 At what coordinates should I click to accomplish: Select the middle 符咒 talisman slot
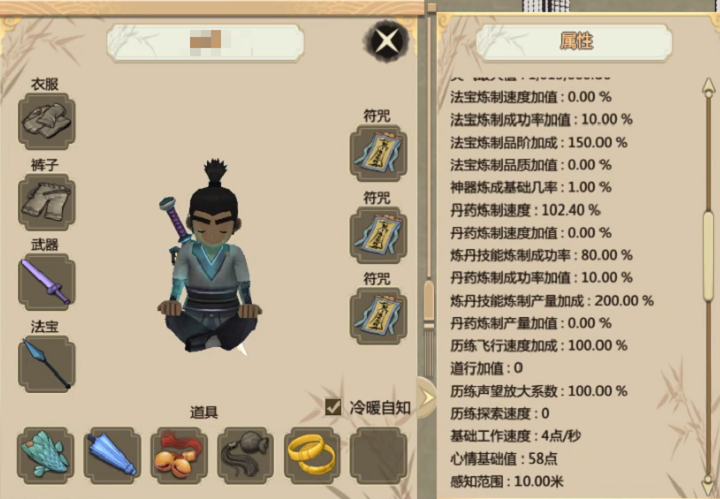(378, 235)
